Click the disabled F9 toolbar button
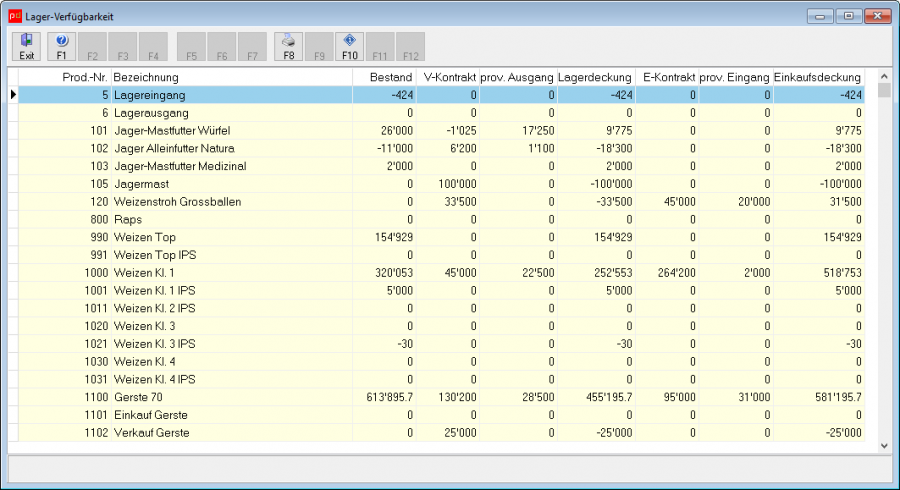The height and width of the screenshot is (490, 900). [319, 46]
